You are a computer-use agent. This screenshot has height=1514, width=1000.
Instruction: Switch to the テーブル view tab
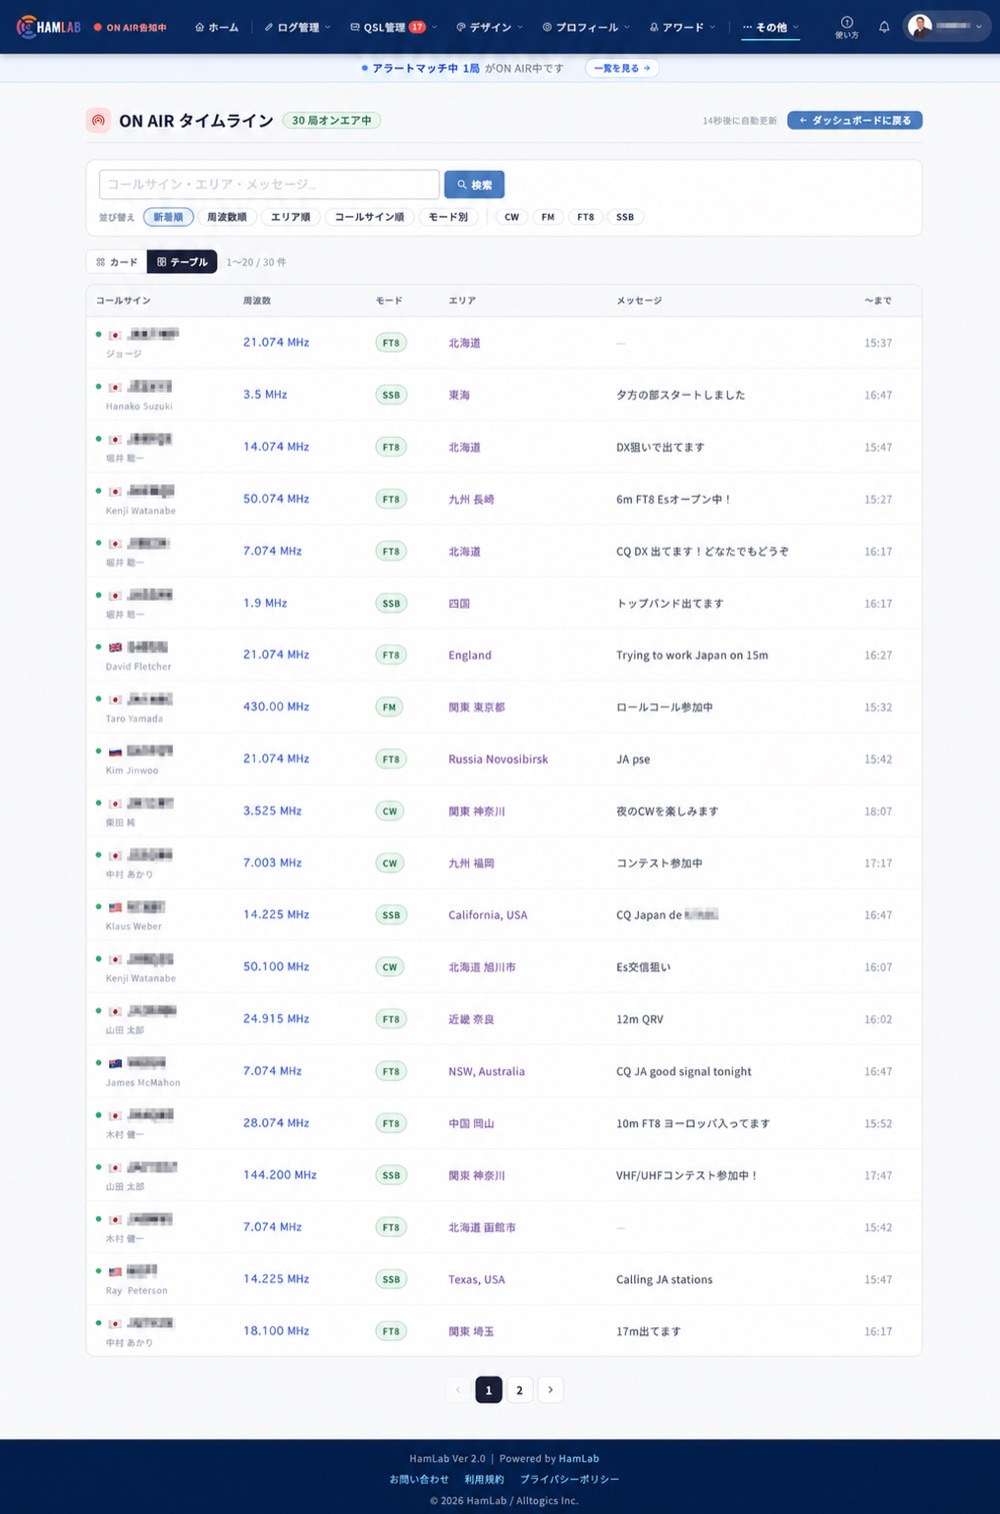pos(182,262)
